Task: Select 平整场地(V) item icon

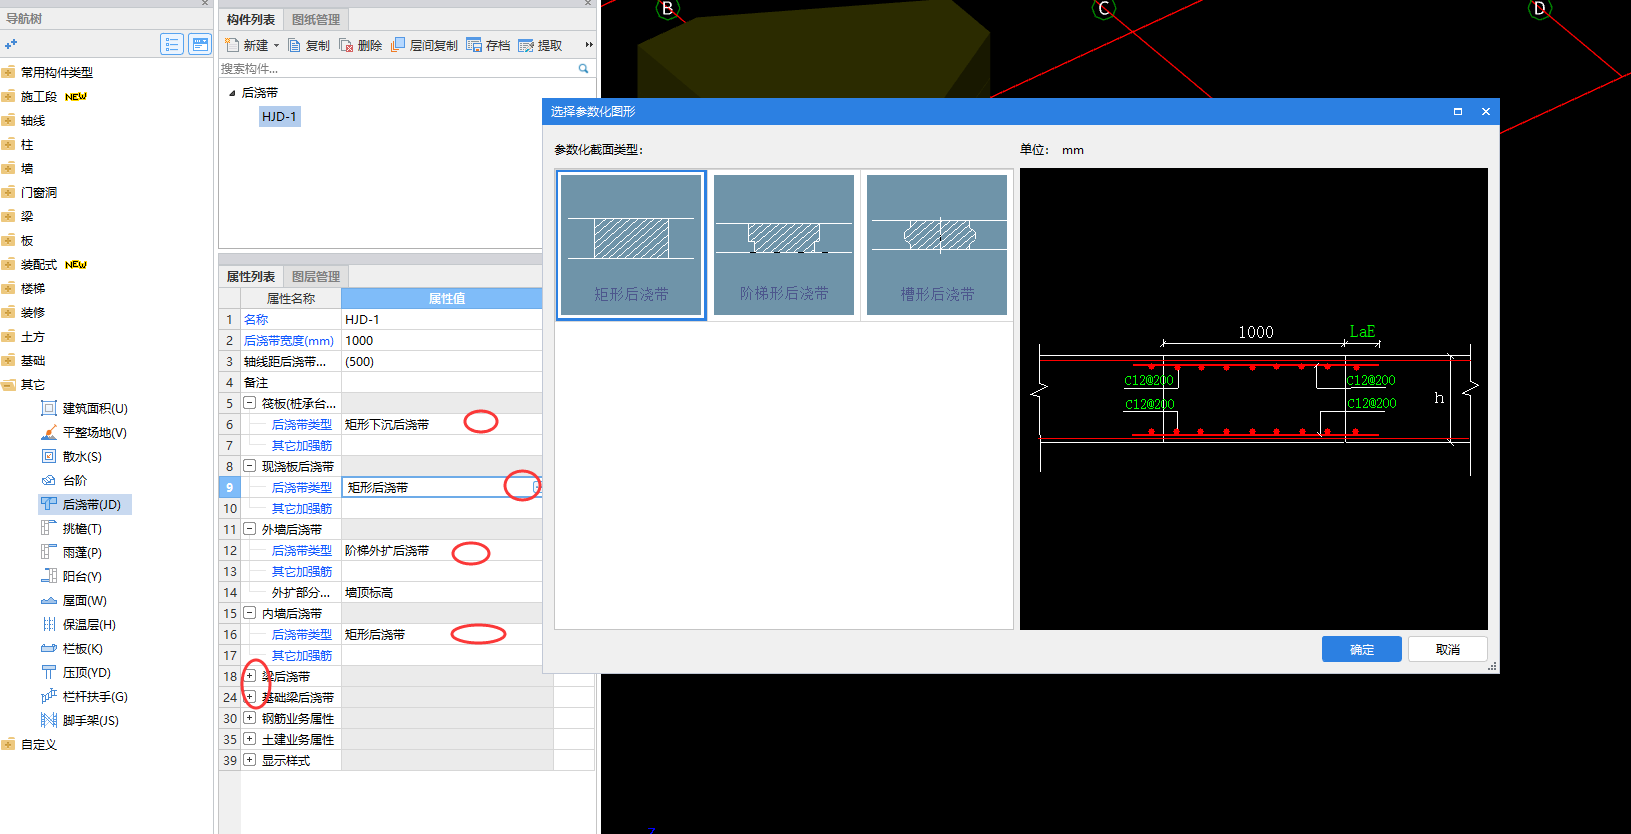Action: pyautogui.click(x=49, y=432)
